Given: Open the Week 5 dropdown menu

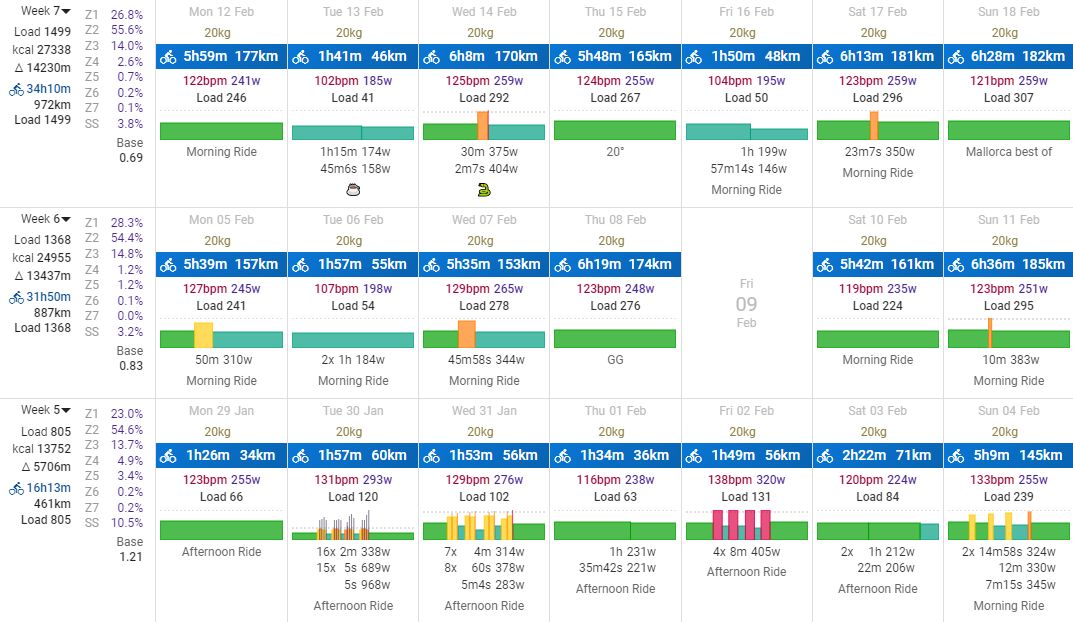Looking at the screenshot, I should 66,410.
